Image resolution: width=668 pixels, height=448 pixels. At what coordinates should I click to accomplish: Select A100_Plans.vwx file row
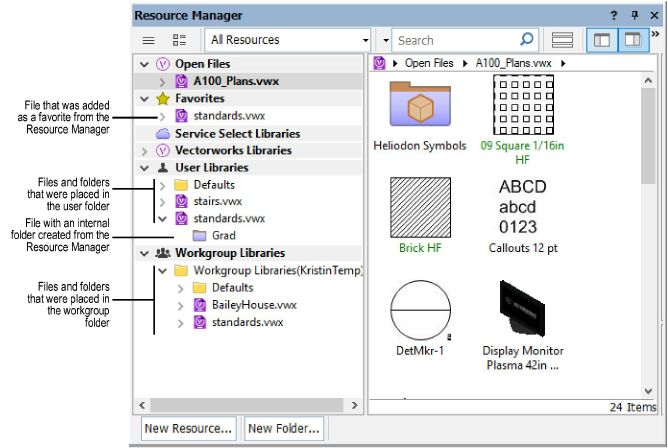pos(249,81)
